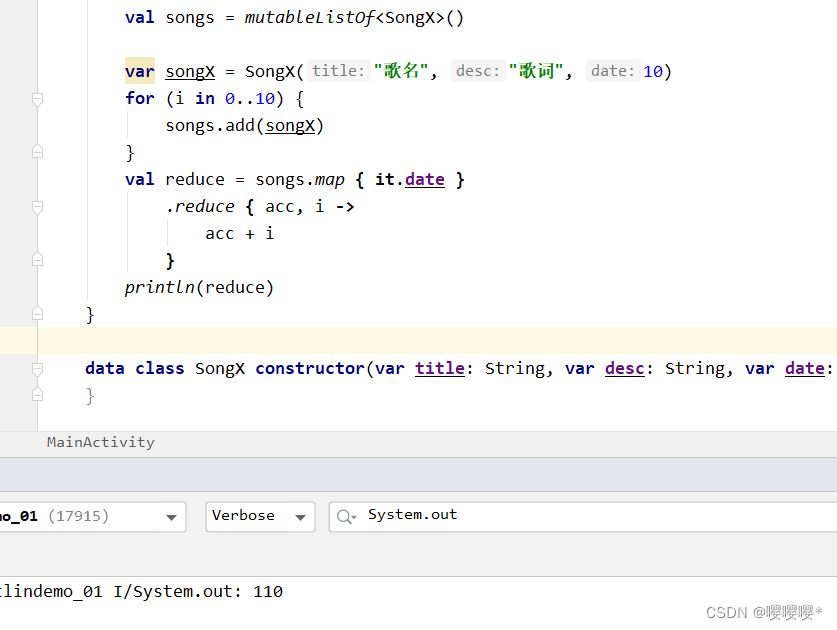Click the title: parameter hint
Image resolution: width=837 pixels, height=630 pixels.
pyautogui.click(x=338, y=71)
